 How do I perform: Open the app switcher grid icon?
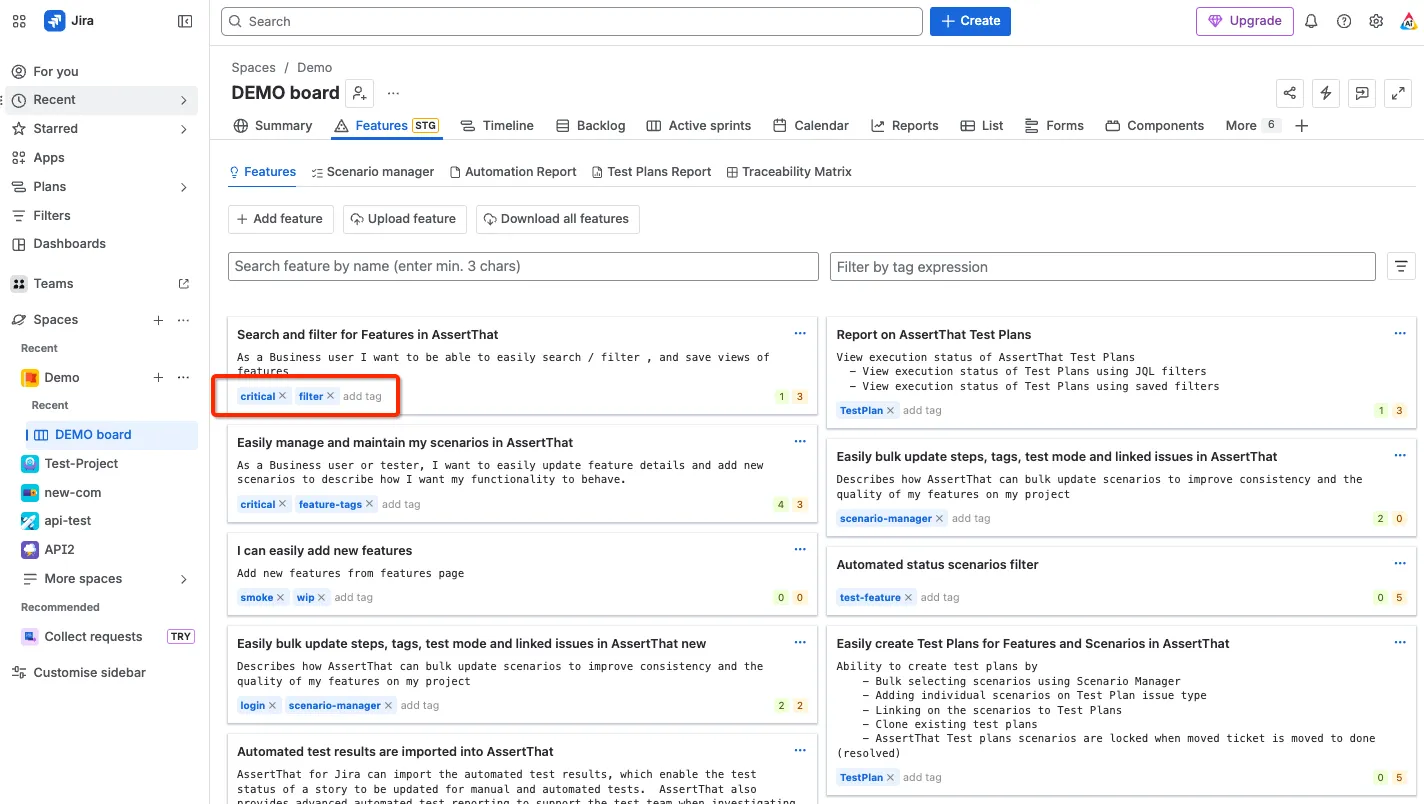coord(19,21)
